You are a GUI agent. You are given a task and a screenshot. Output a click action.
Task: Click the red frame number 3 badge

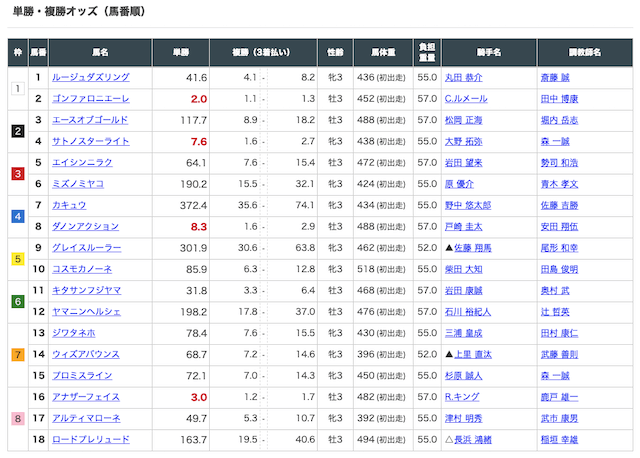click(x=17, y=174)
